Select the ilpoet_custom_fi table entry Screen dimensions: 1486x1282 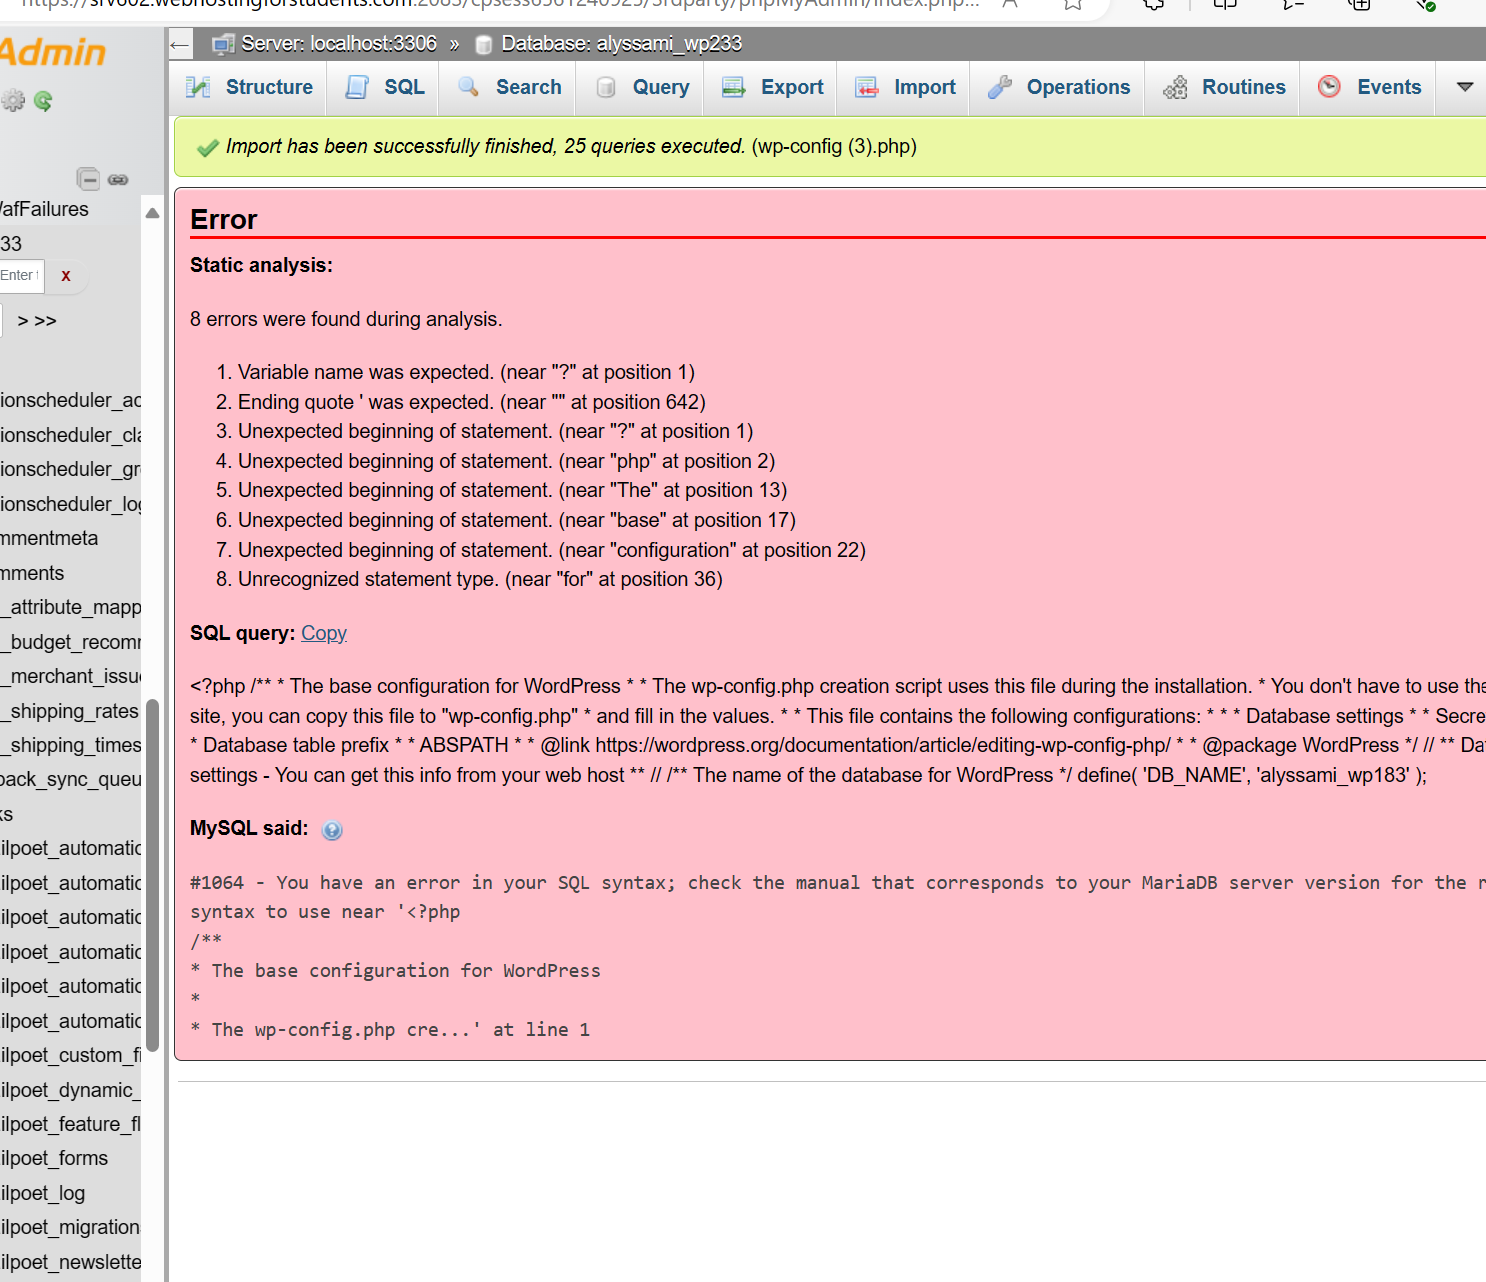70,1055
